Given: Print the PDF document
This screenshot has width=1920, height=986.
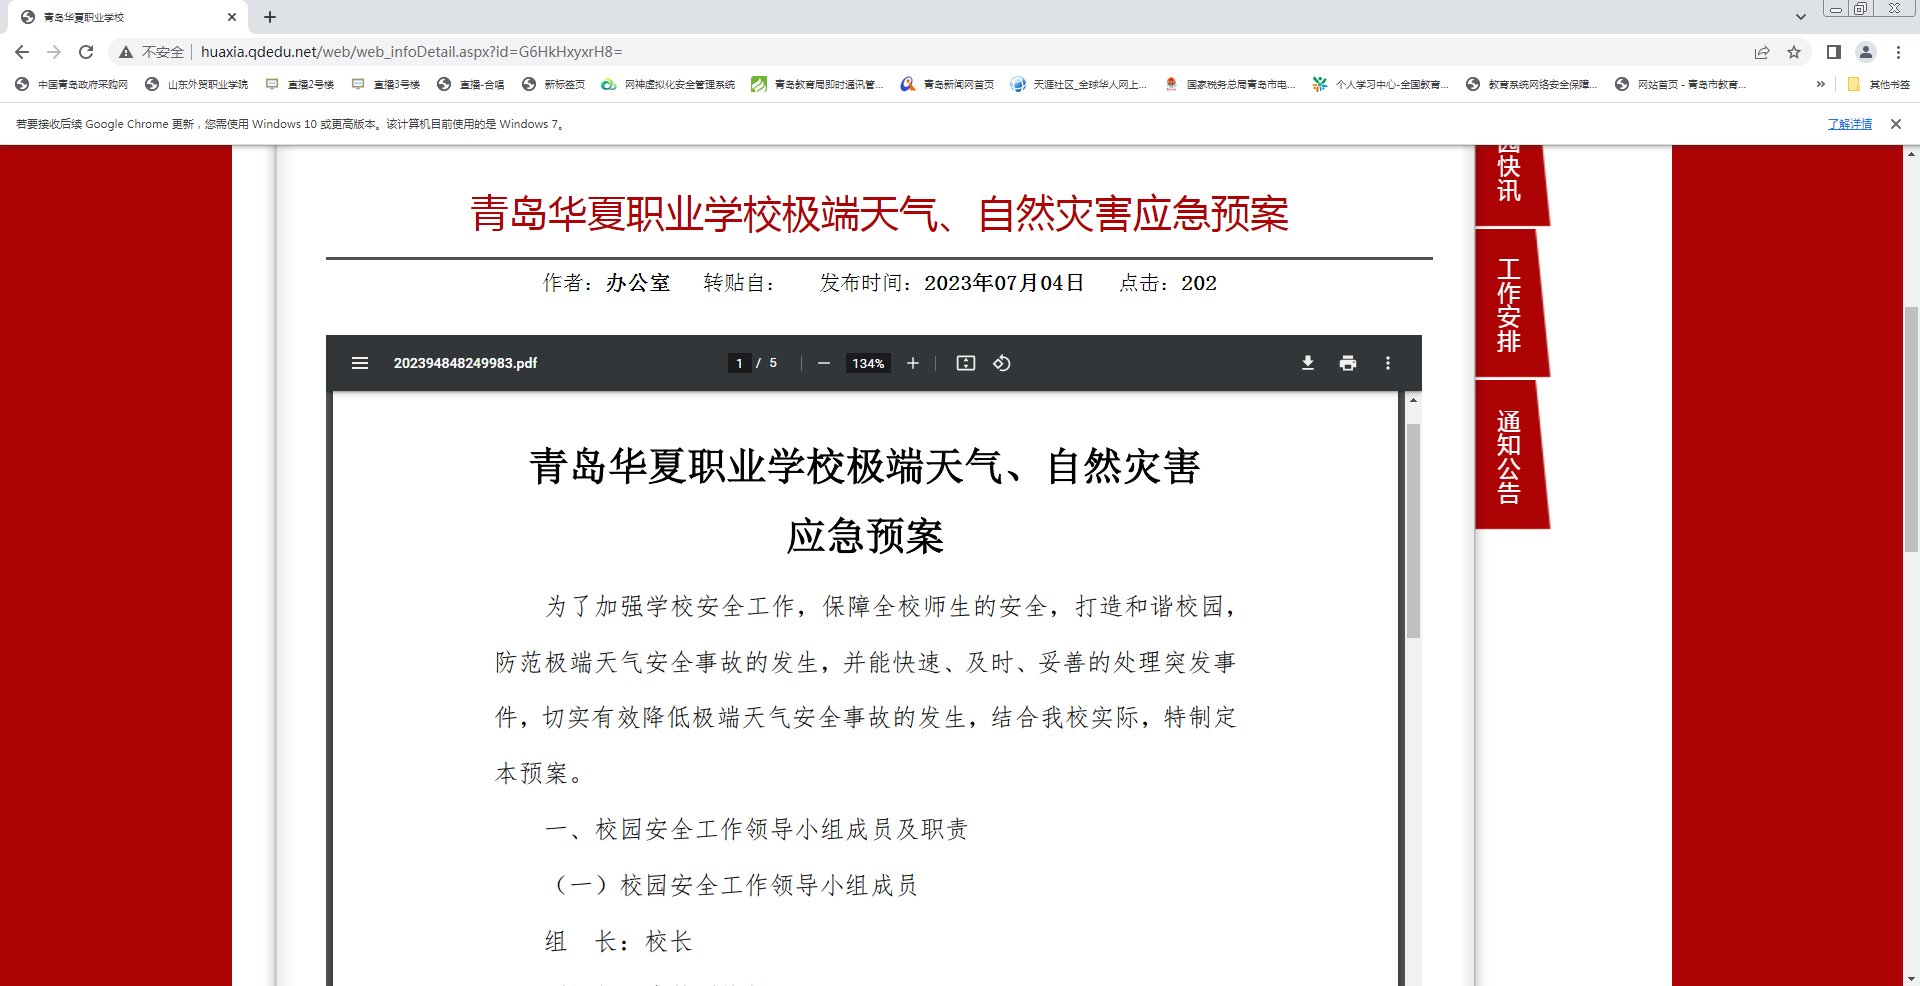Looking at the screenshot, I should tap(1347, 363).
